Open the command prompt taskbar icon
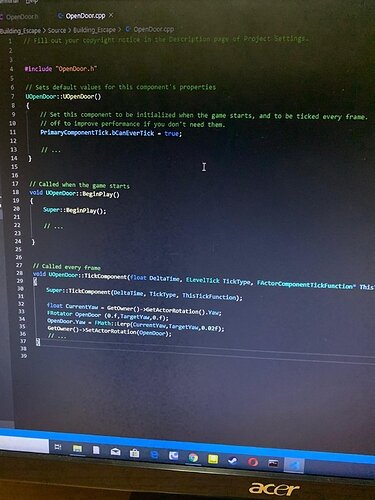 tap(273, 463)
